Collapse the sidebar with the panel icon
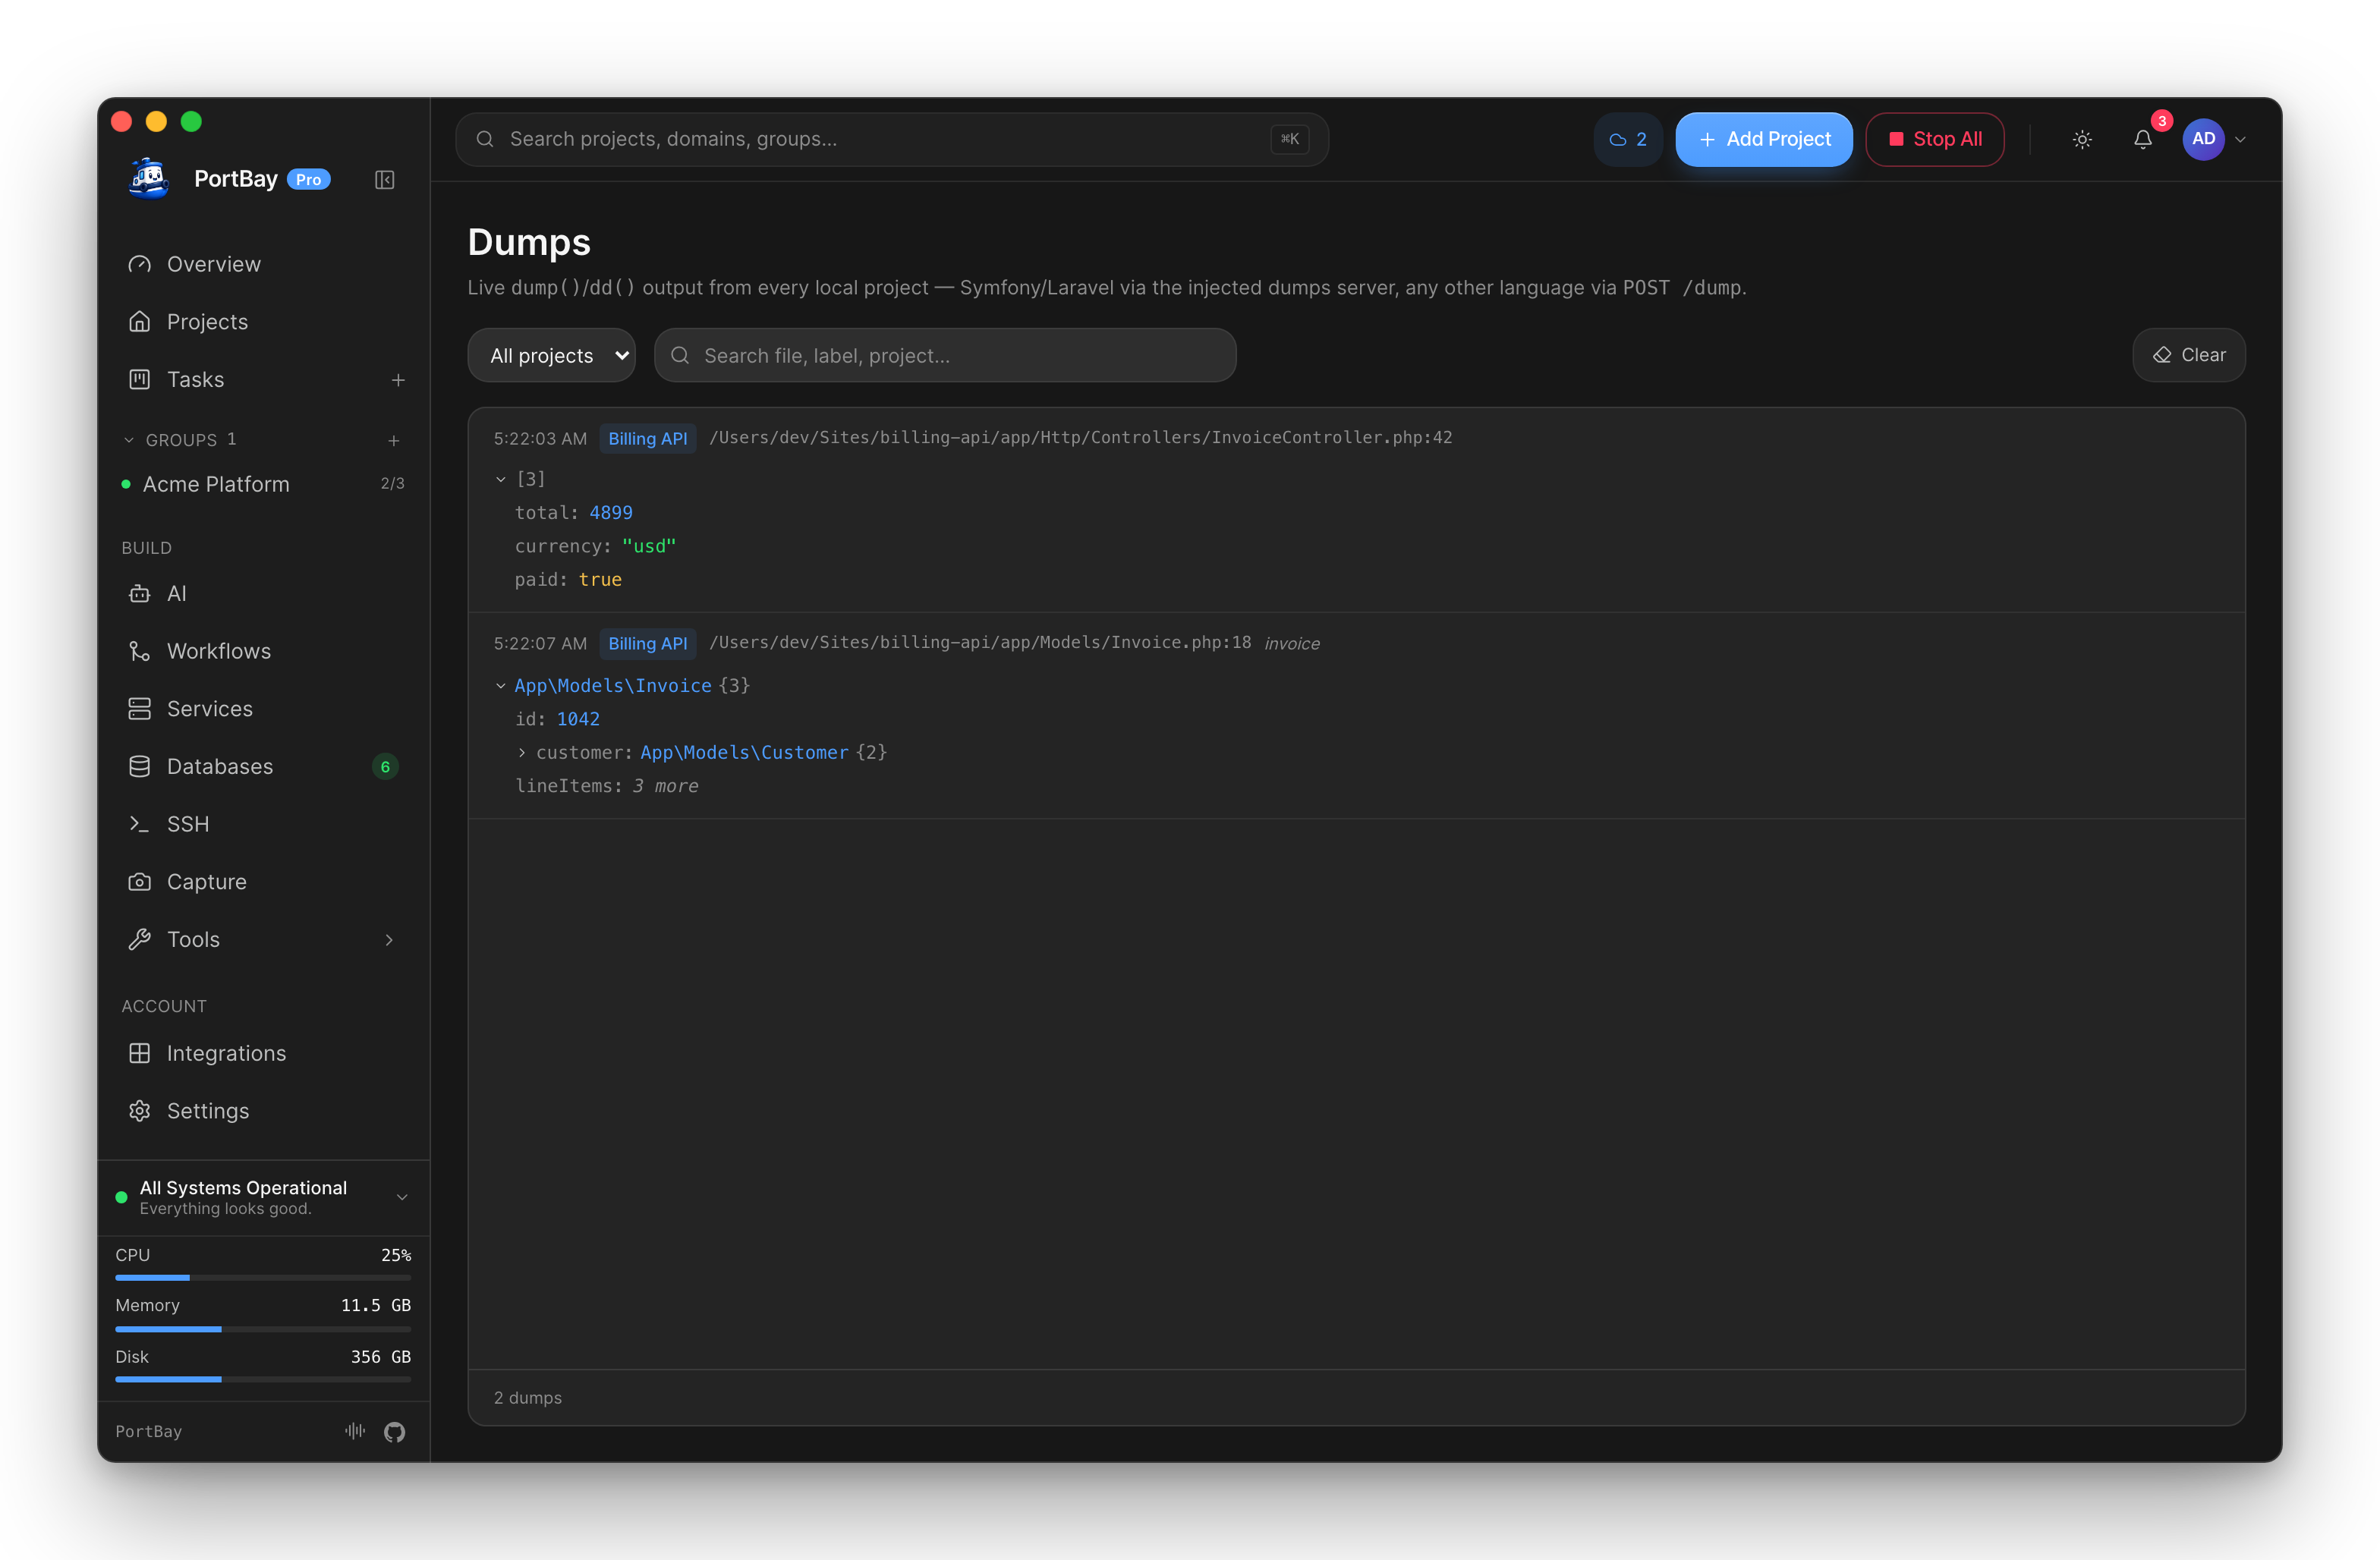2380x1560 pixels. click(x=385, y=180)
